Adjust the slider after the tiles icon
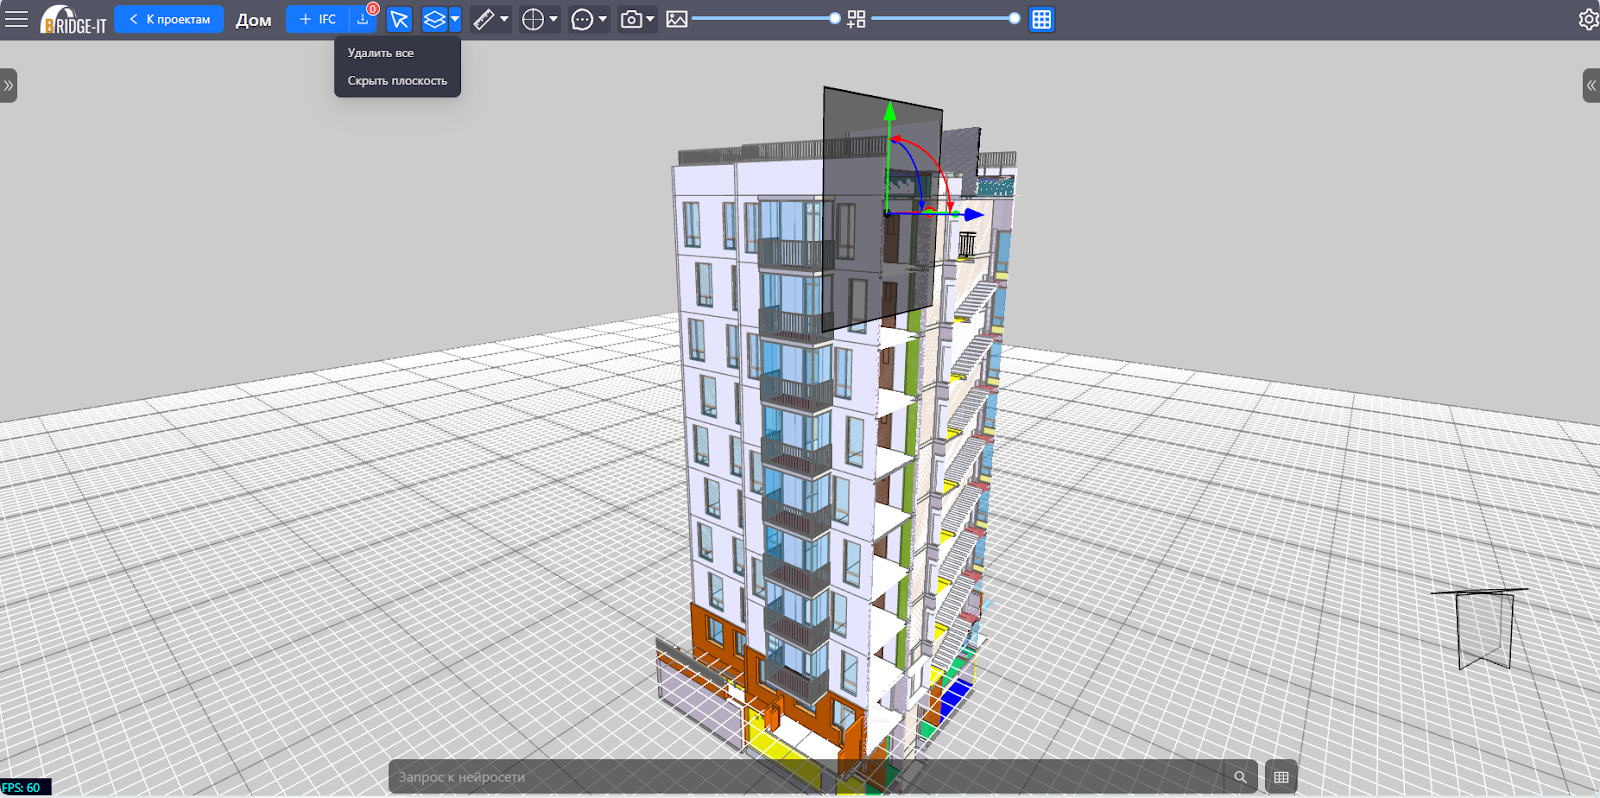Image resolution: width=1600 pixels, height=798 pixels. (945, 18)
